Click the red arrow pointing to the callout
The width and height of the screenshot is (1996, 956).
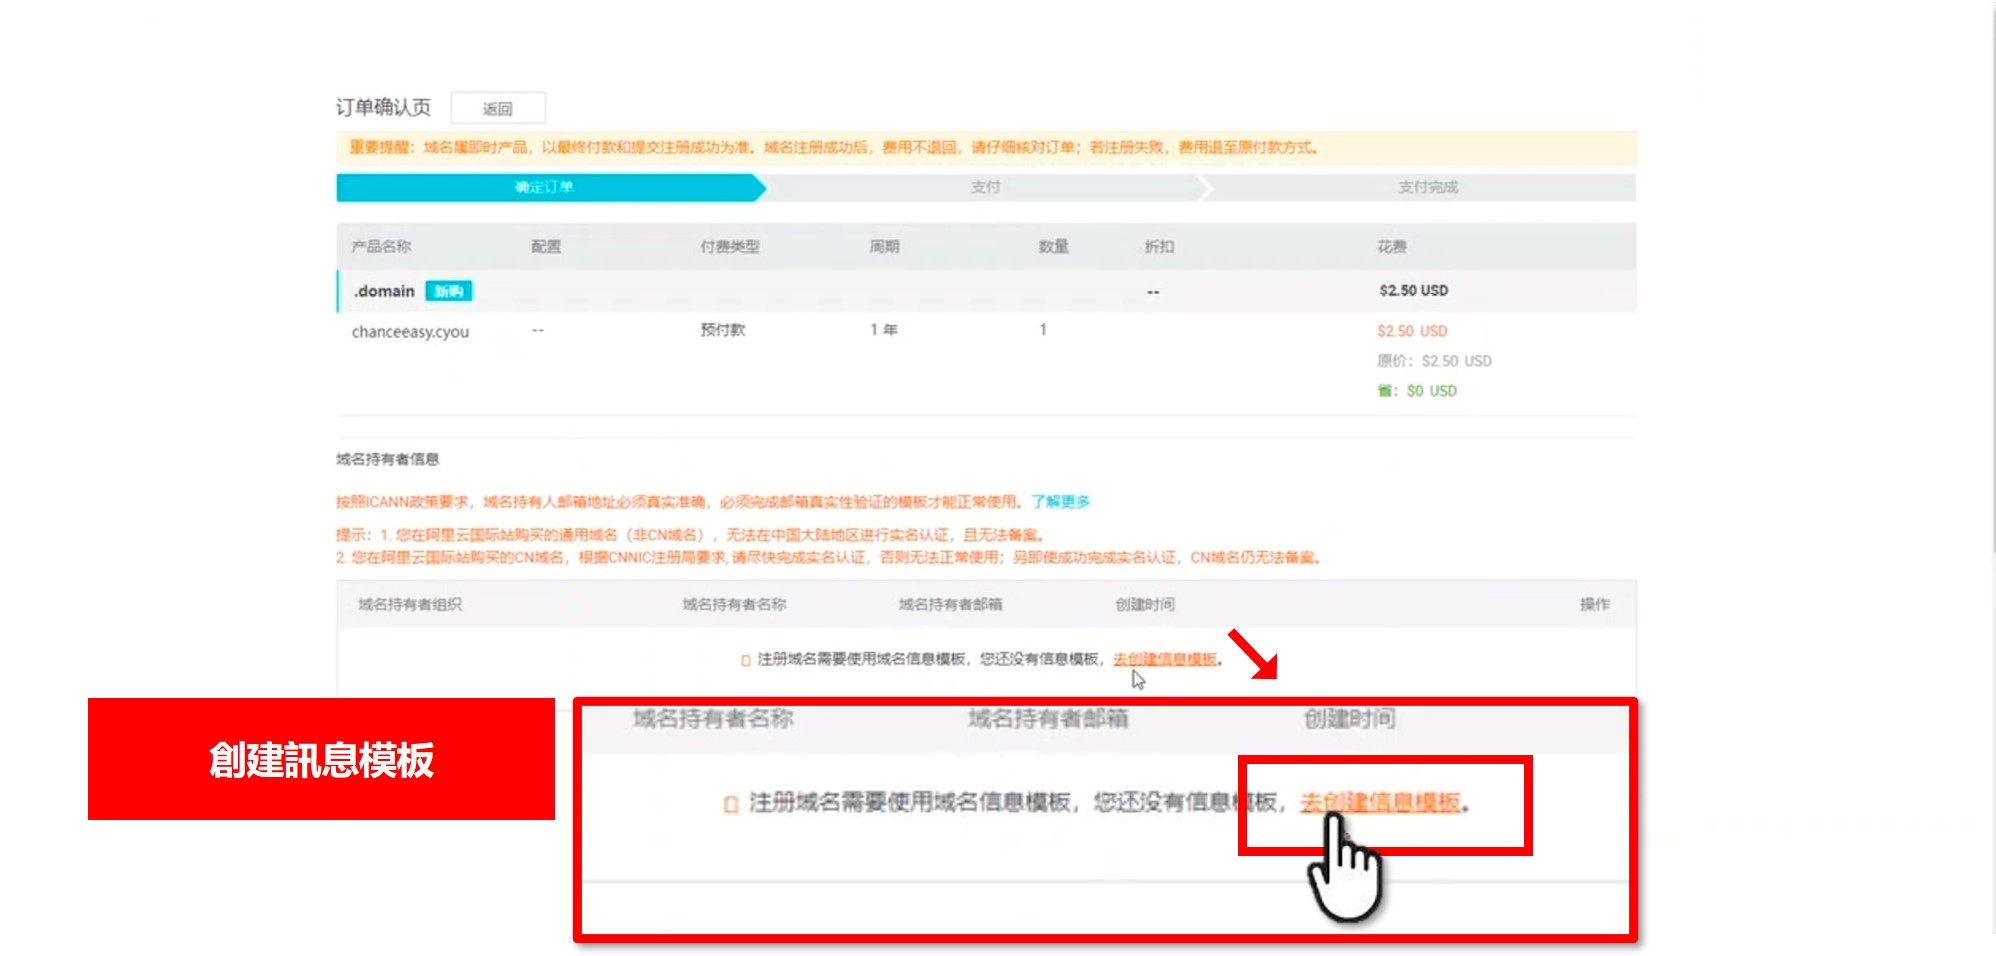click(x=1252, y=654)
